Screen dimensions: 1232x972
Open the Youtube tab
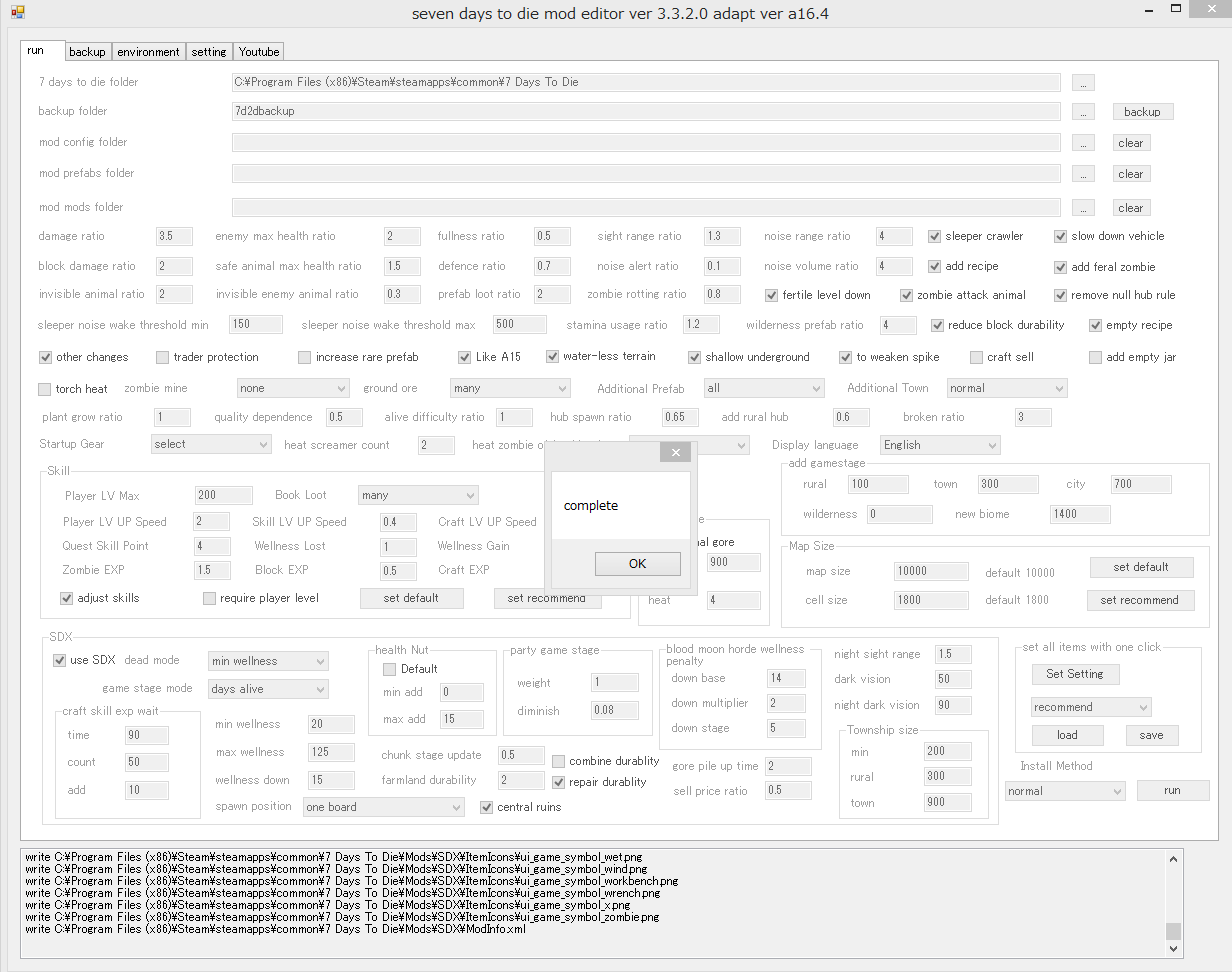point(259,52)
